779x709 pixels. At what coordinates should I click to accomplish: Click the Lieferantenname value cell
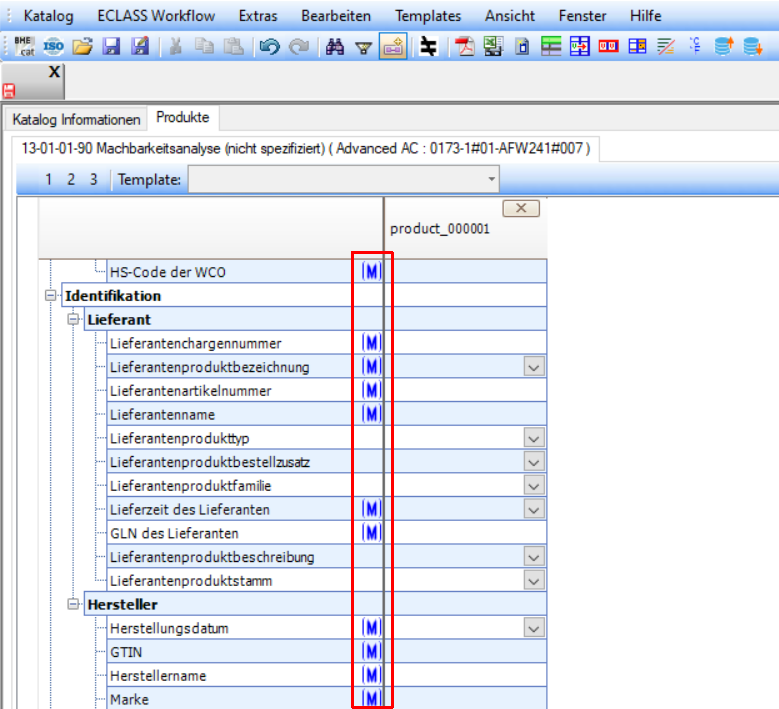point(466,414)
